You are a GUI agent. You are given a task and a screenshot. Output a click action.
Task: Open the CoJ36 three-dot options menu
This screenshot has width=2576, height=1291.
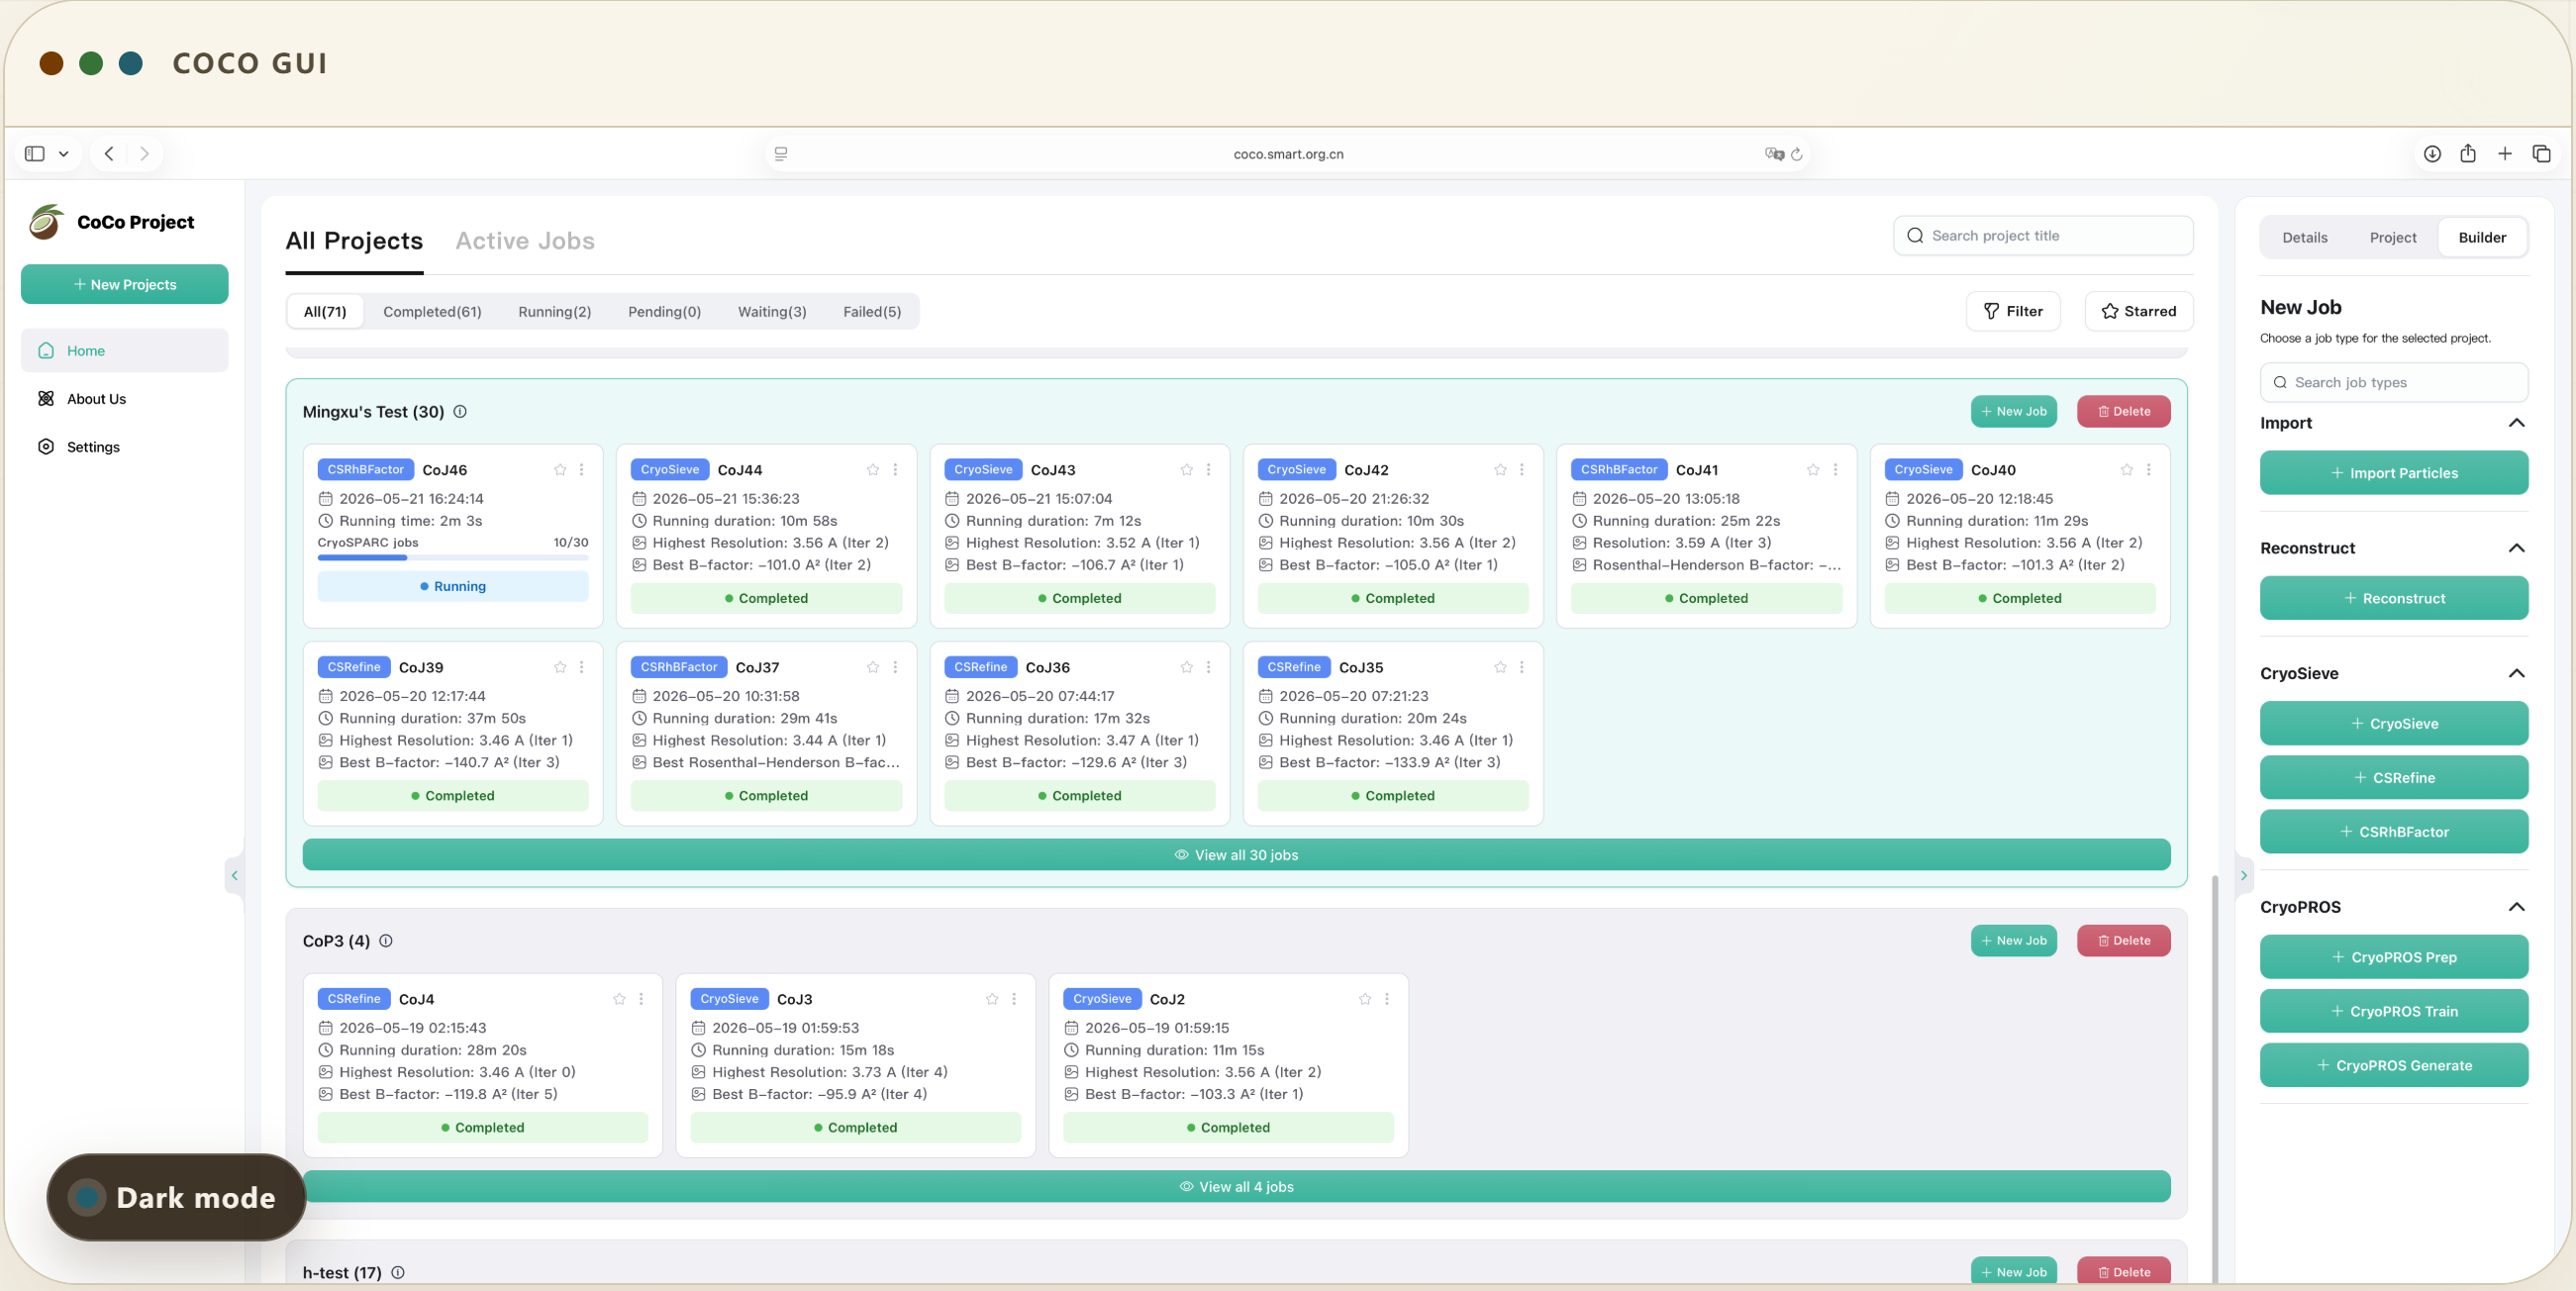pyautogui.click(x=1209, y=667)
